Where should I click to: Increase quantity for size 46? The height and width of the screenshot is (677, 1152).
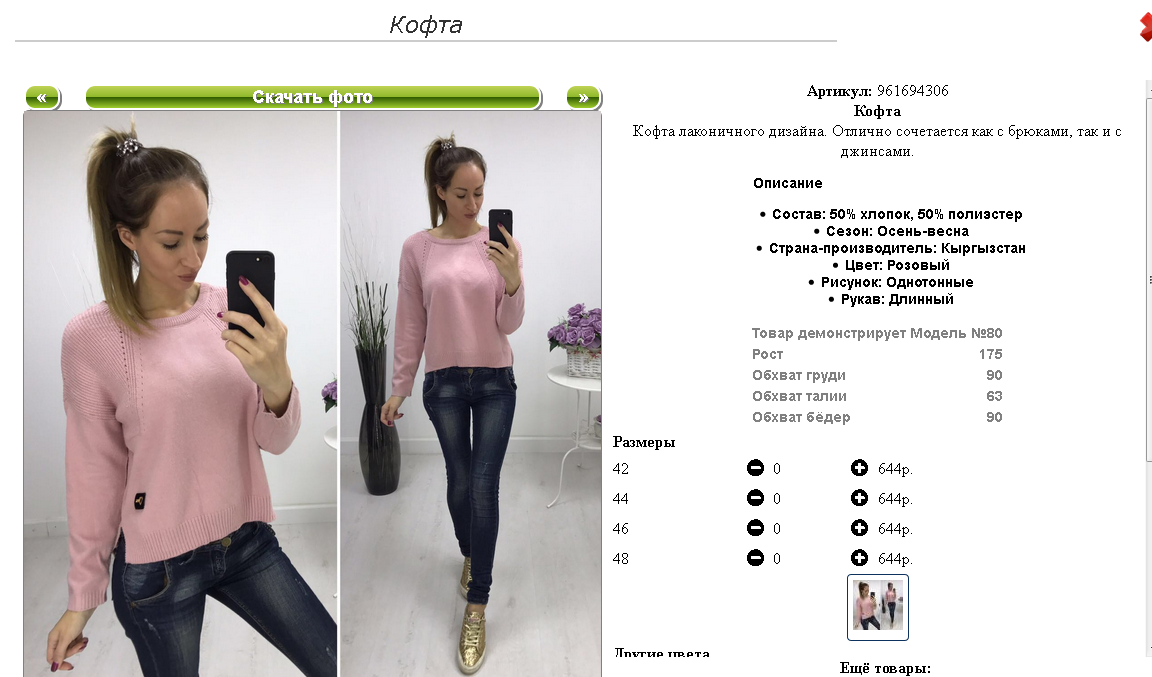pos(859,528)
